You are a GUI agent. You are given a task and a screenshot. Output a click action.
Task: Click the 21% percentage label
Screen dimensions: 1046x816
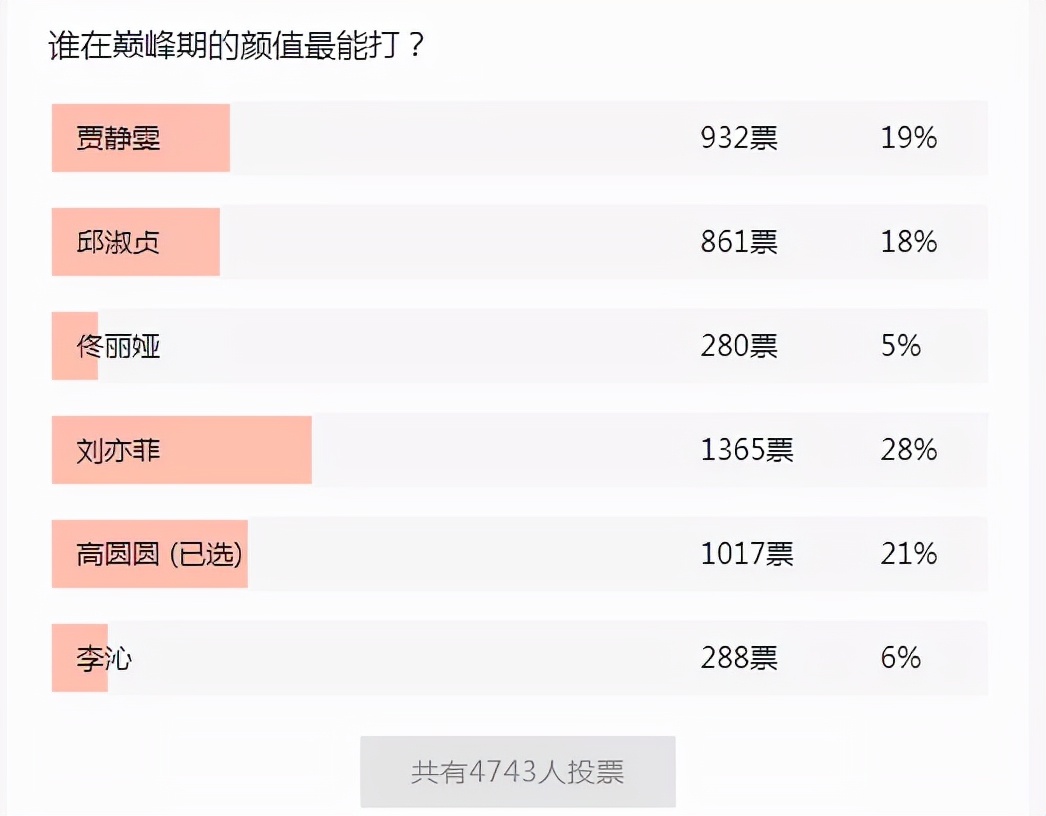[x=909, y=554]
